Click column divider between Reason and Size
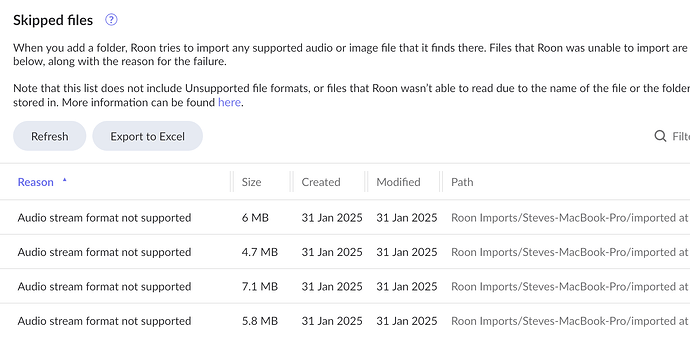Screen dimensions: 690x362 [232, 182]
